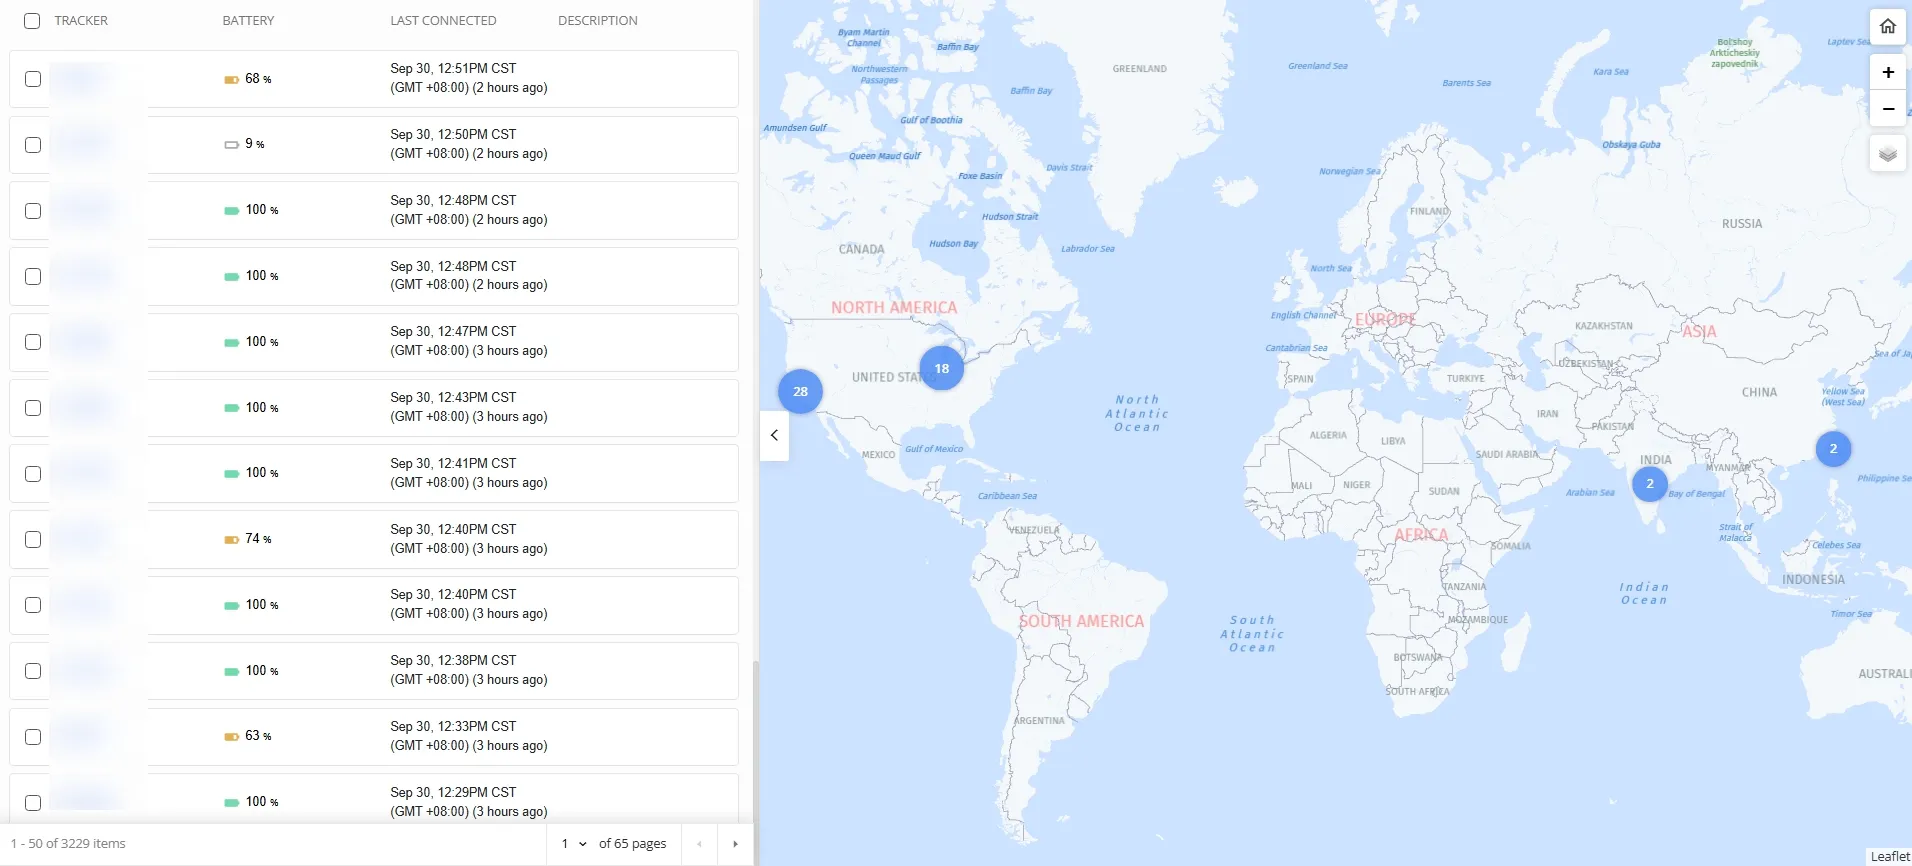Zoom out on the map
1912x866 pixels.
[x=1887, y=108]
